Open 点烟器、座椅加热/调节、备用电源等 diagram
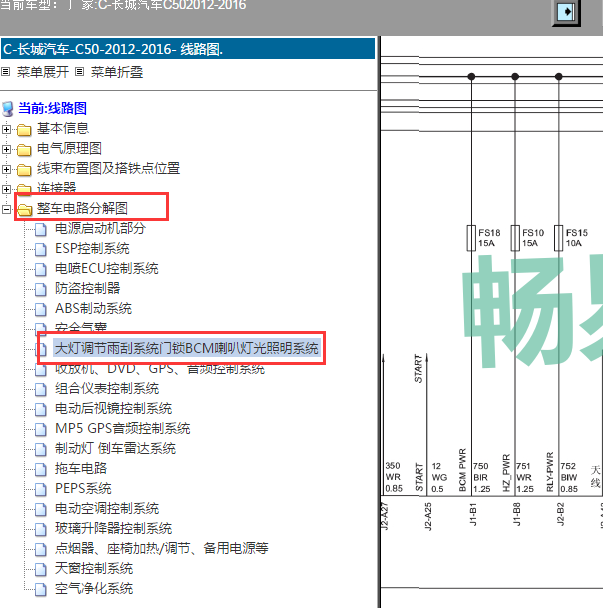The height and width of the screenshot is (608, 603). (x=162, y=548)
